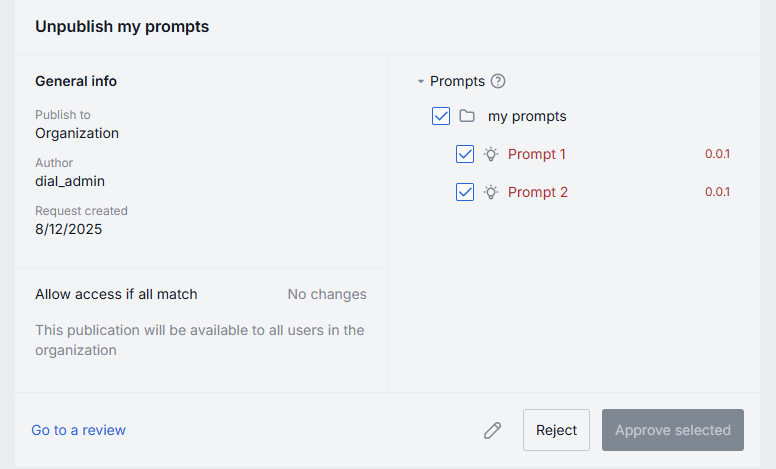Click the Allow access if all match heading
Viewport: 776px width, 469px height.
coord(116,294)
